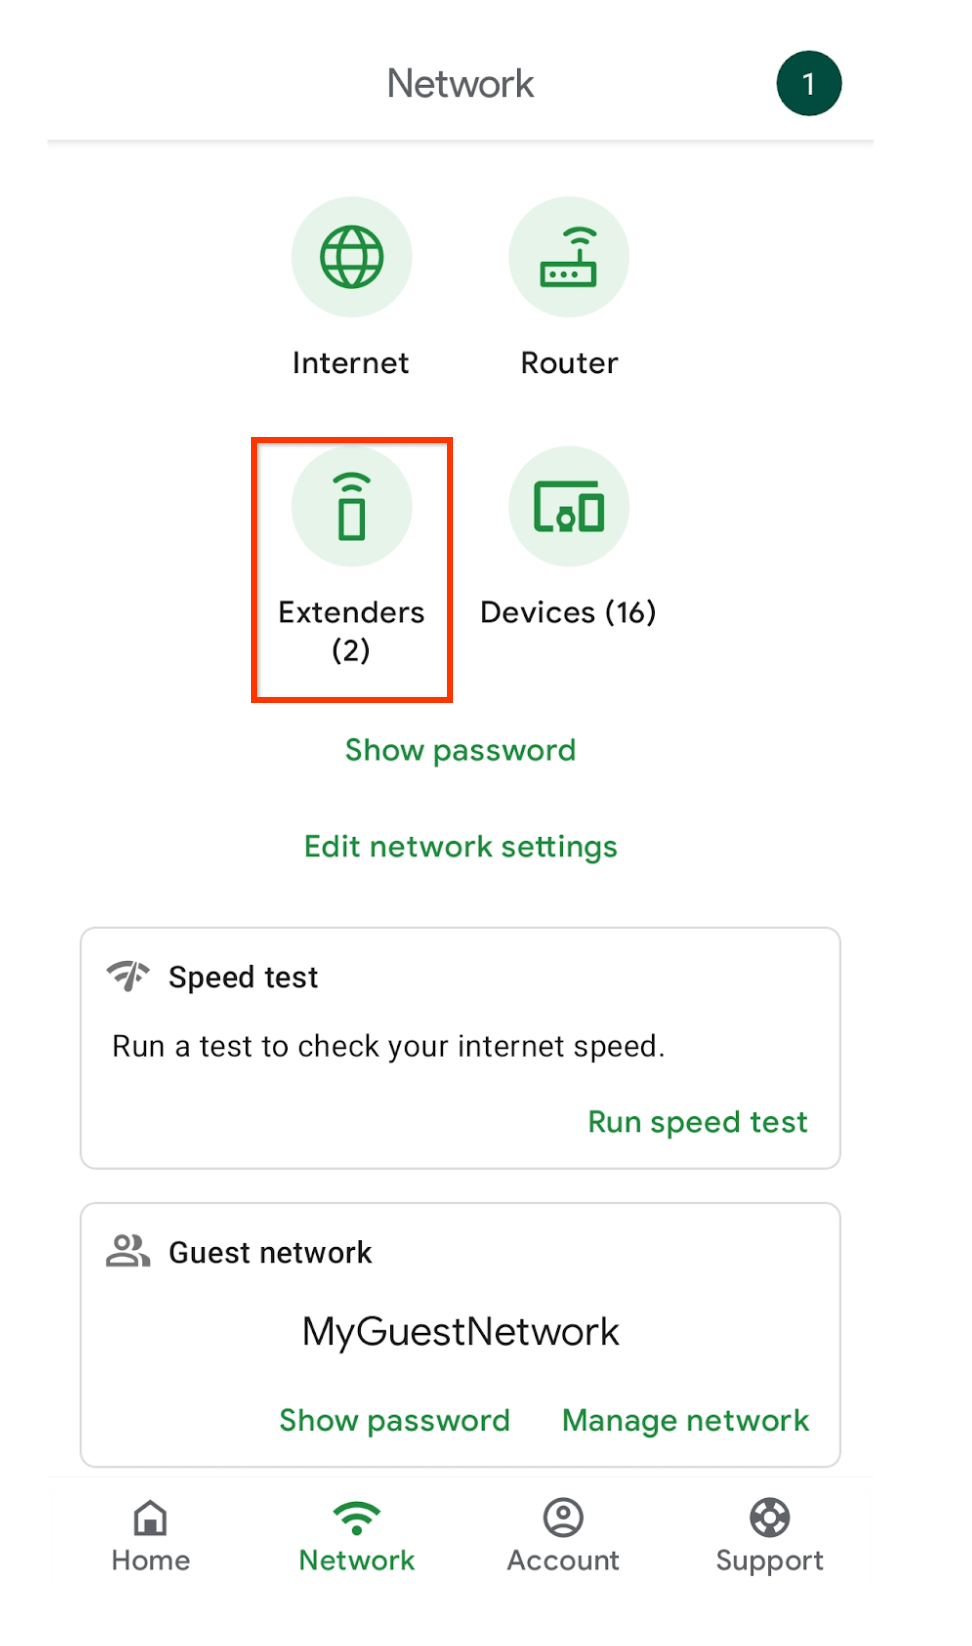Open the Support tab

(x=769, y=1536)
